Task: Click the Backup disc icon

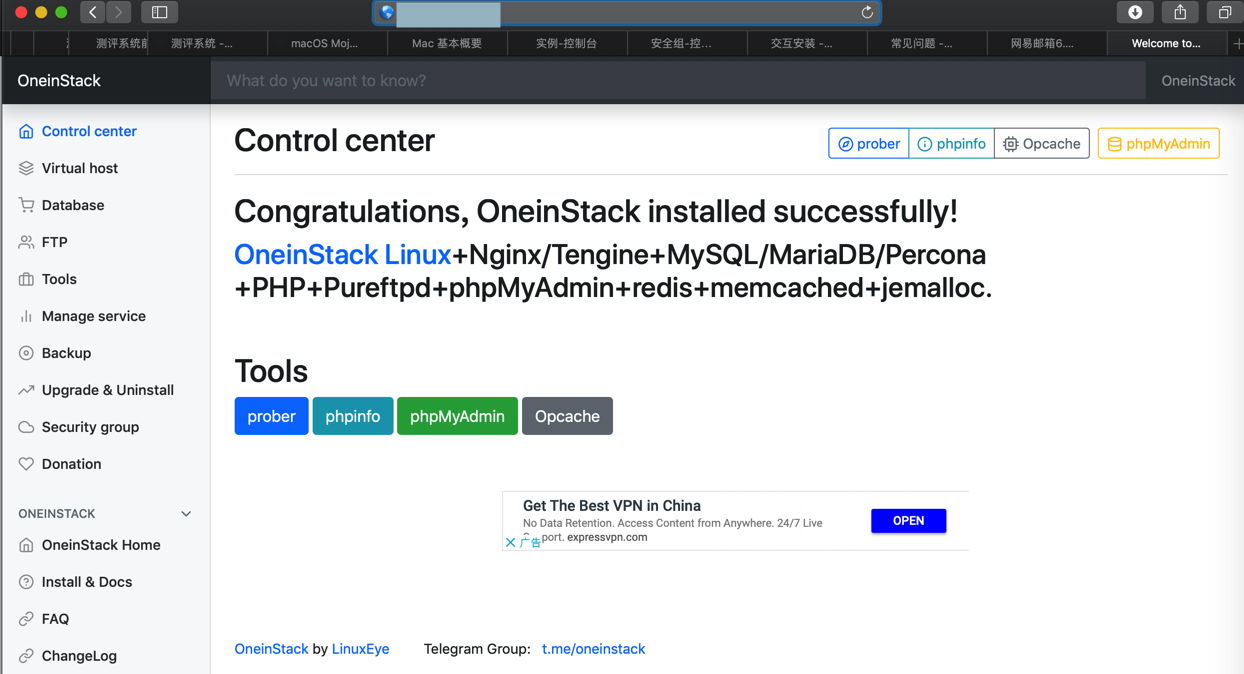Action: coord(26,353)
